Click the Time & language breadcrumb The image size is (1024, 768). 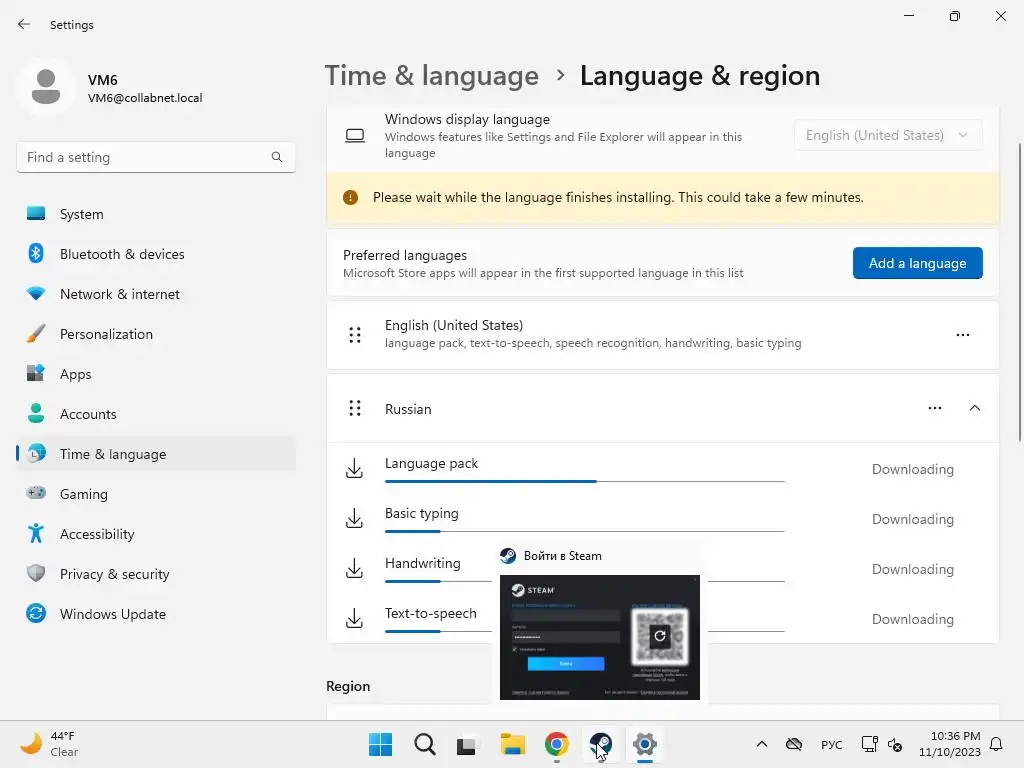pos(432,76)
